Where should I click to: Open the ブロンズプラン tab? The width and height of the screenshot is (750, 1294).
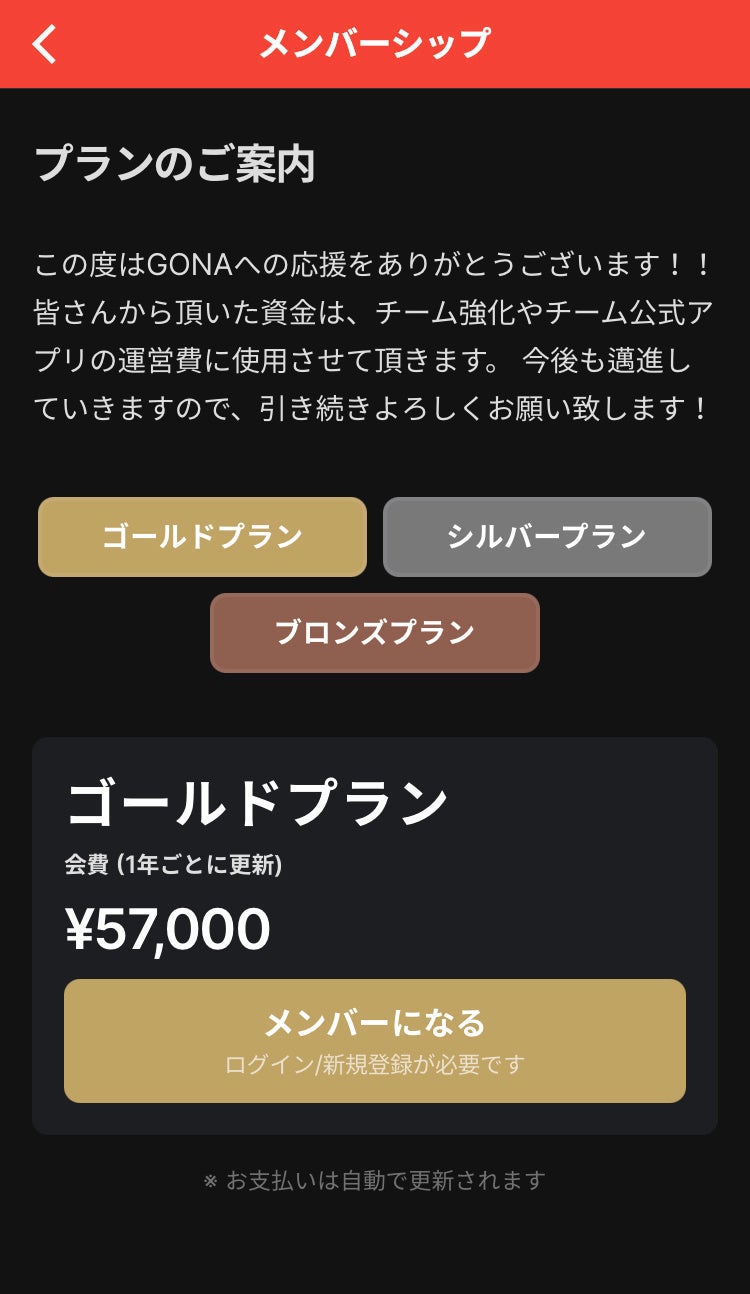[375, 633]
